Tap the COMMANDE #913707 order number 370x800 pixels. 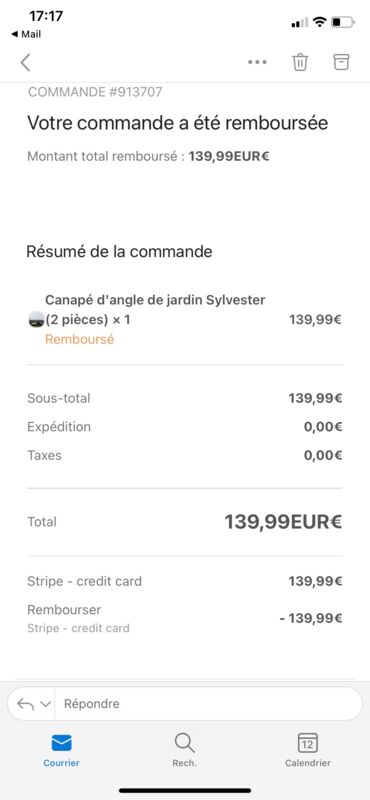click(x=95, y=92)
